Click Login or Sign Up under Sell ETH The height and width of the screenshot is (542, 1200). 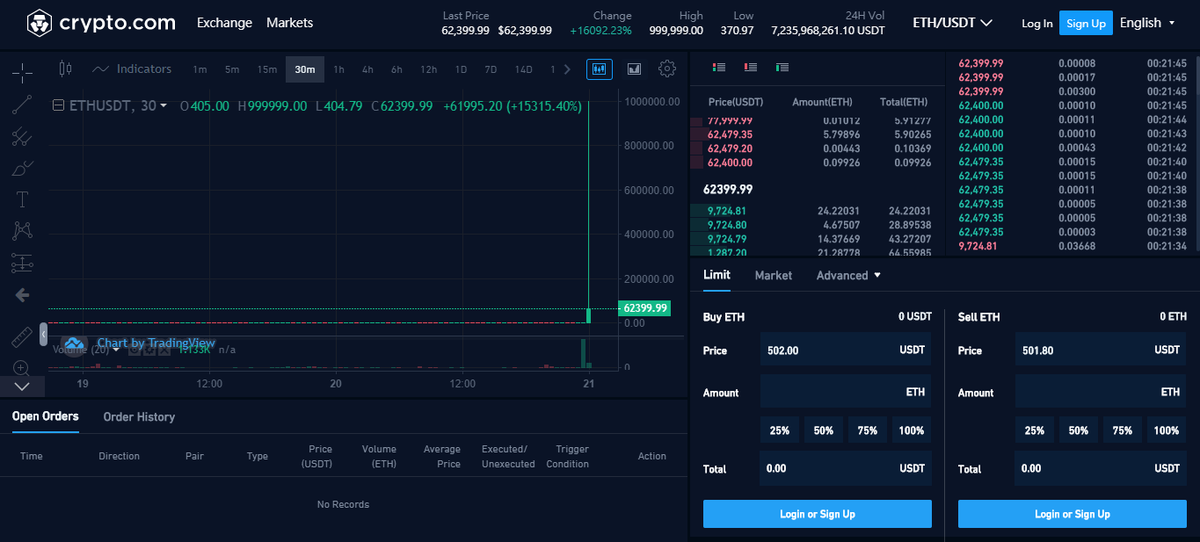click(1072, 514)
